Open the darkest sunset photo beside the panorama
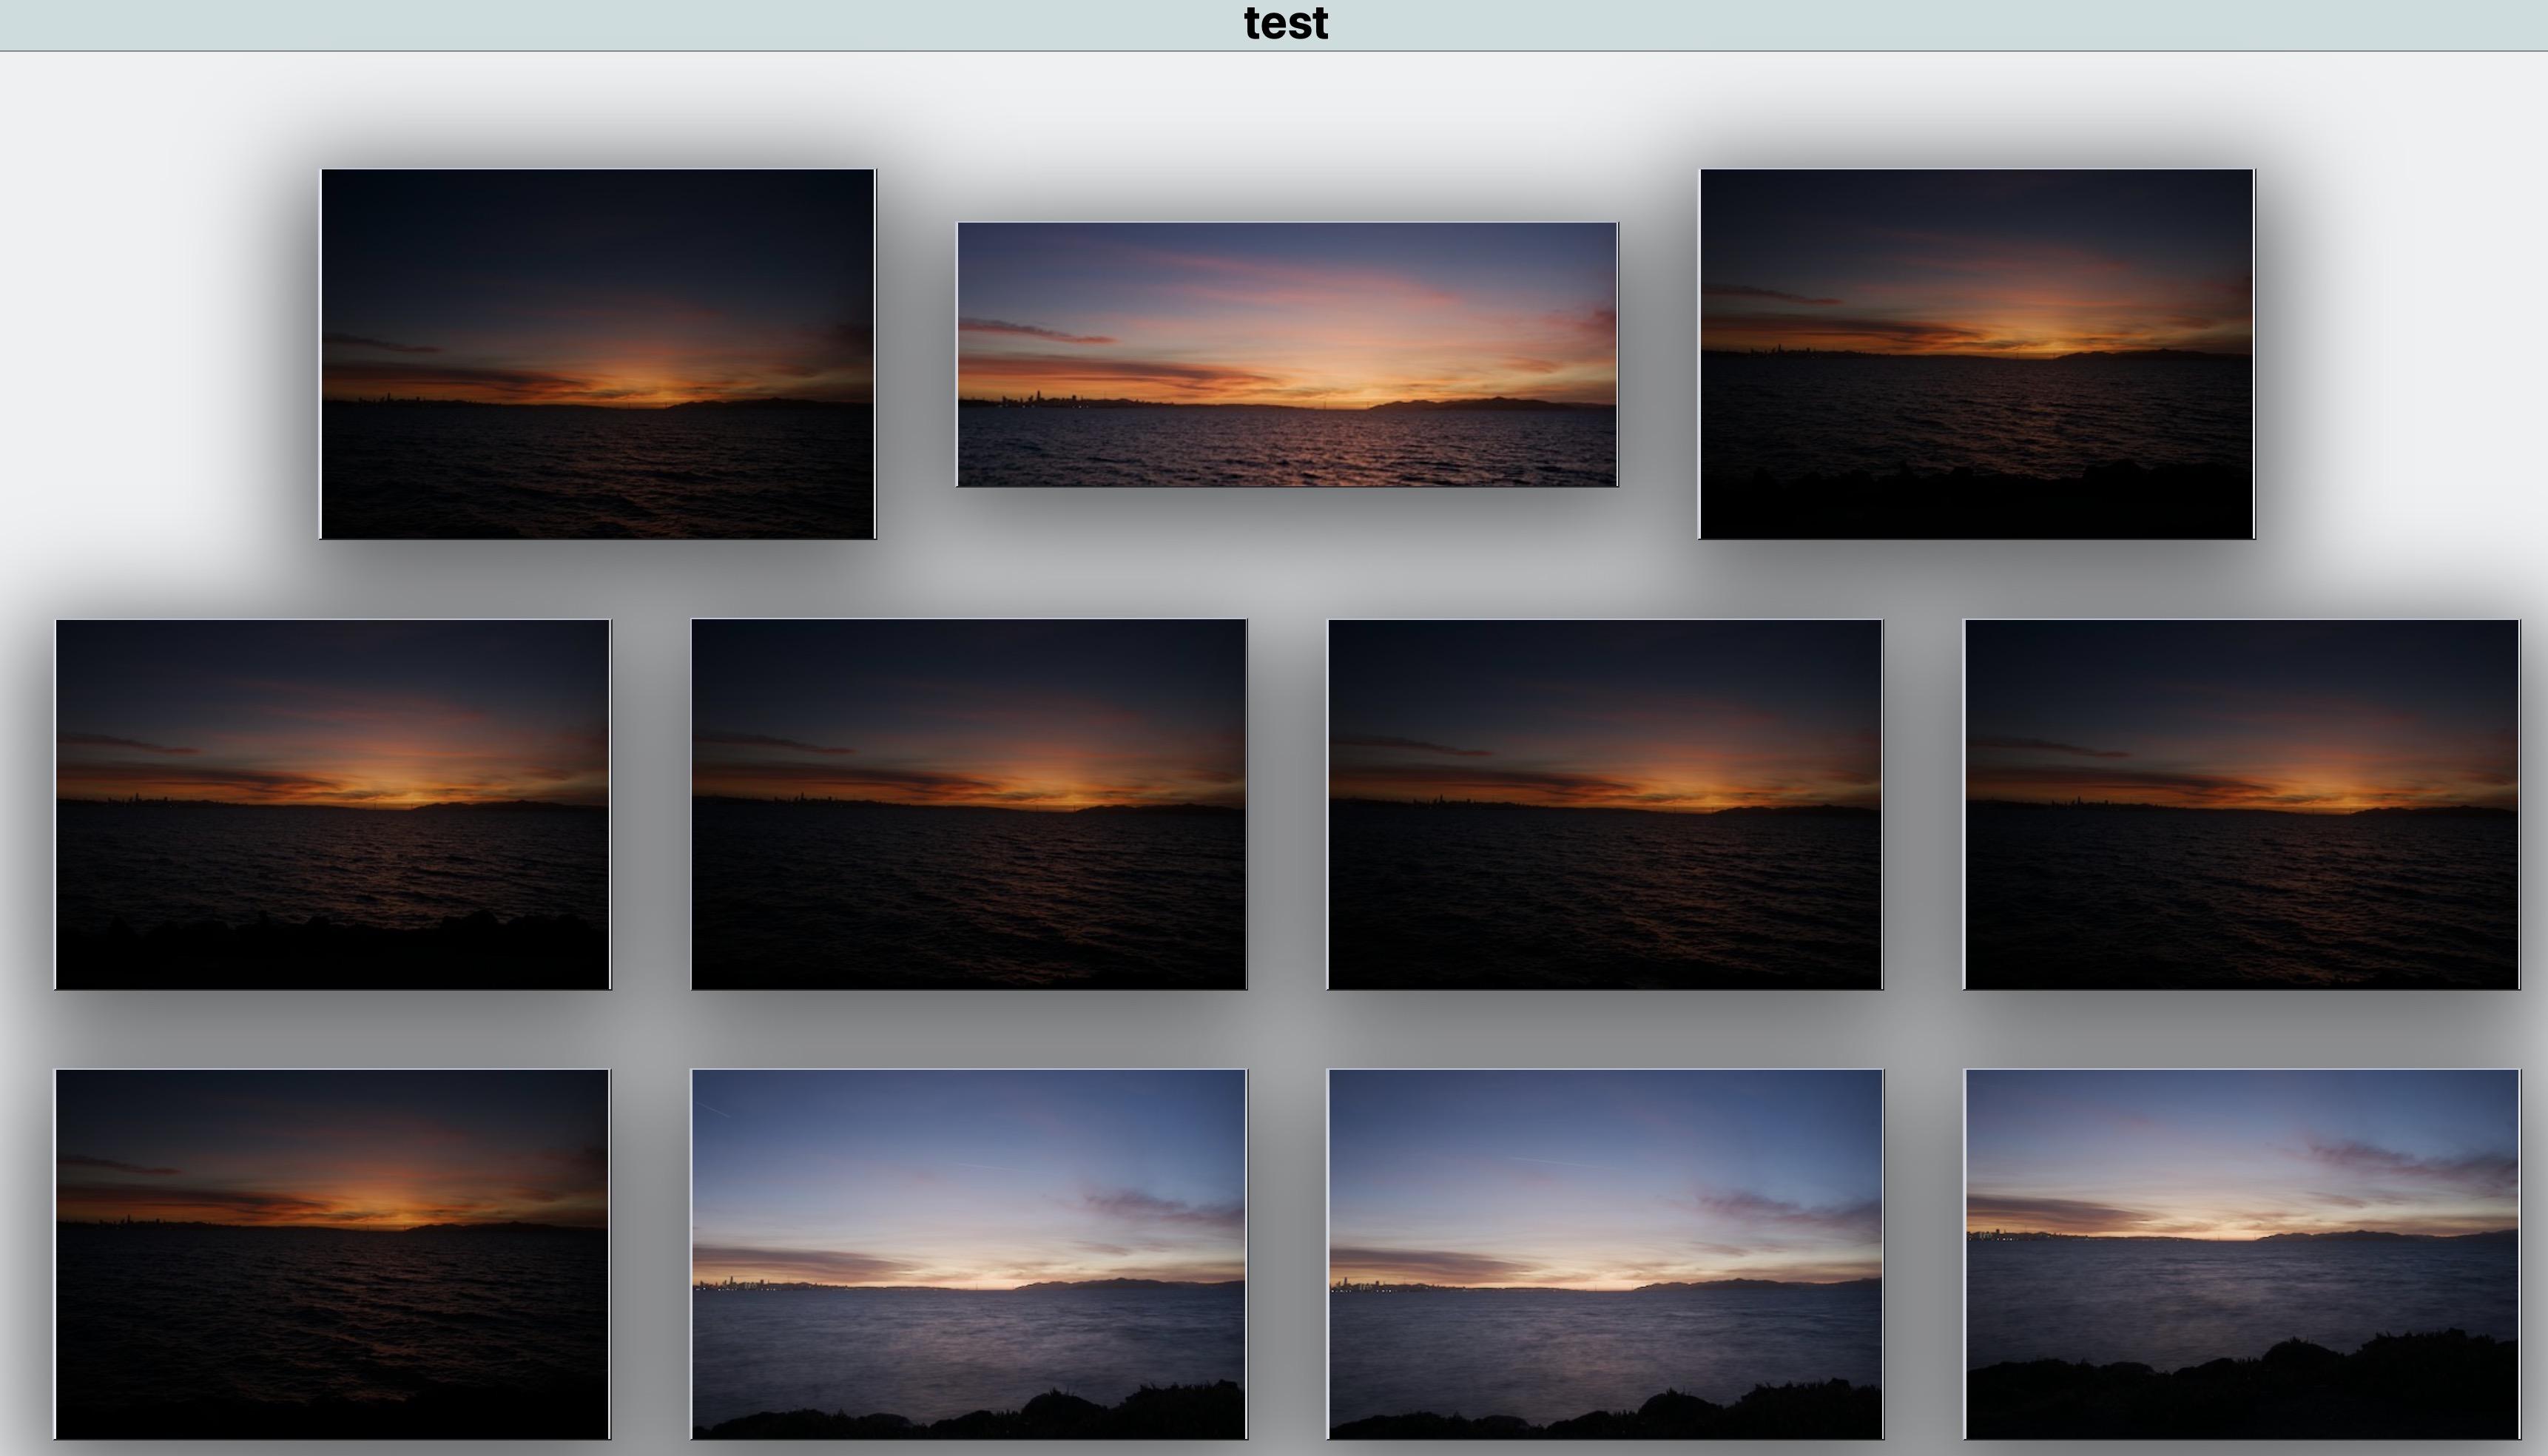2548x1456 pixels. pos(597,354)
